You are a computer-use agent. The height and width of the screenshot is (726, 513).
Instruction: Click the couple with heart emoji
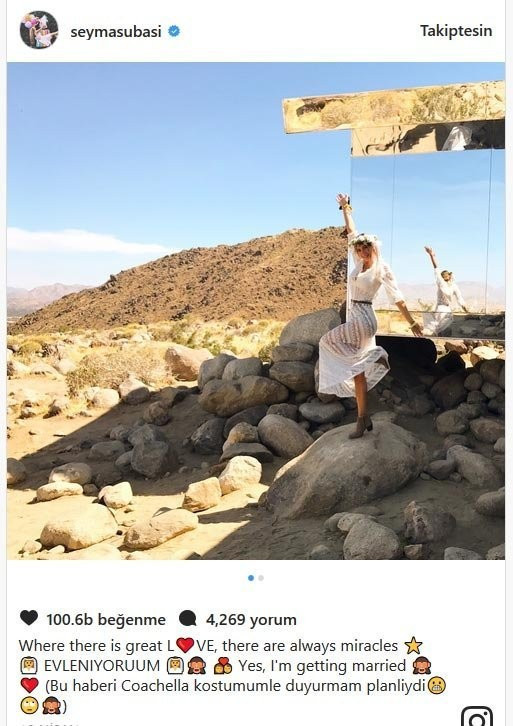click(x=223, y=666)
